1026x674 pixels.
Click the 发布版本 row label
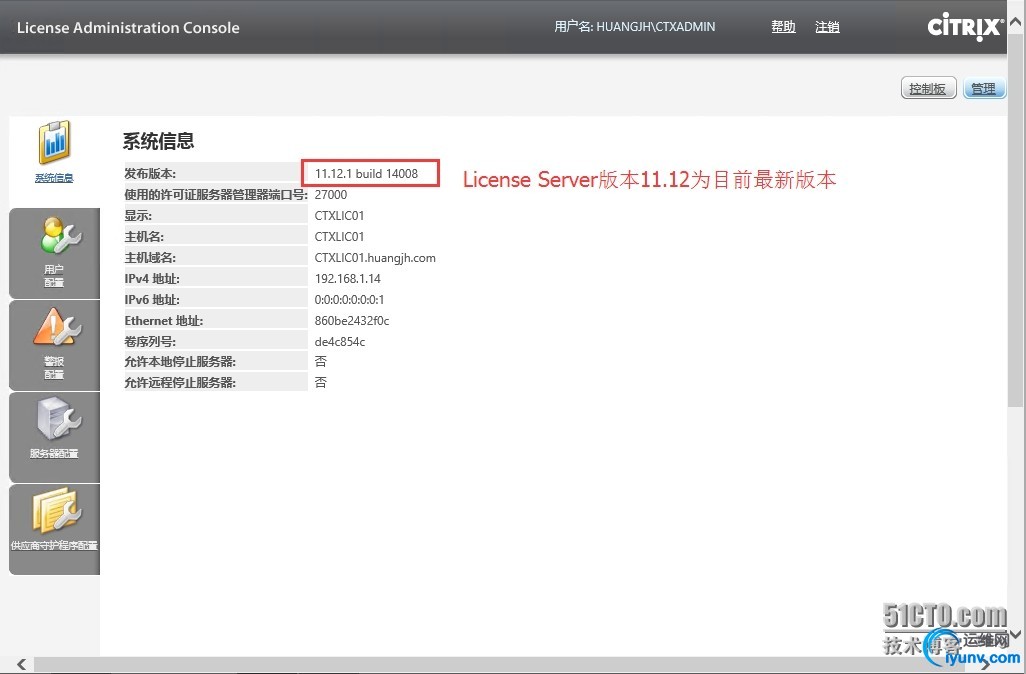click(150, 173)
